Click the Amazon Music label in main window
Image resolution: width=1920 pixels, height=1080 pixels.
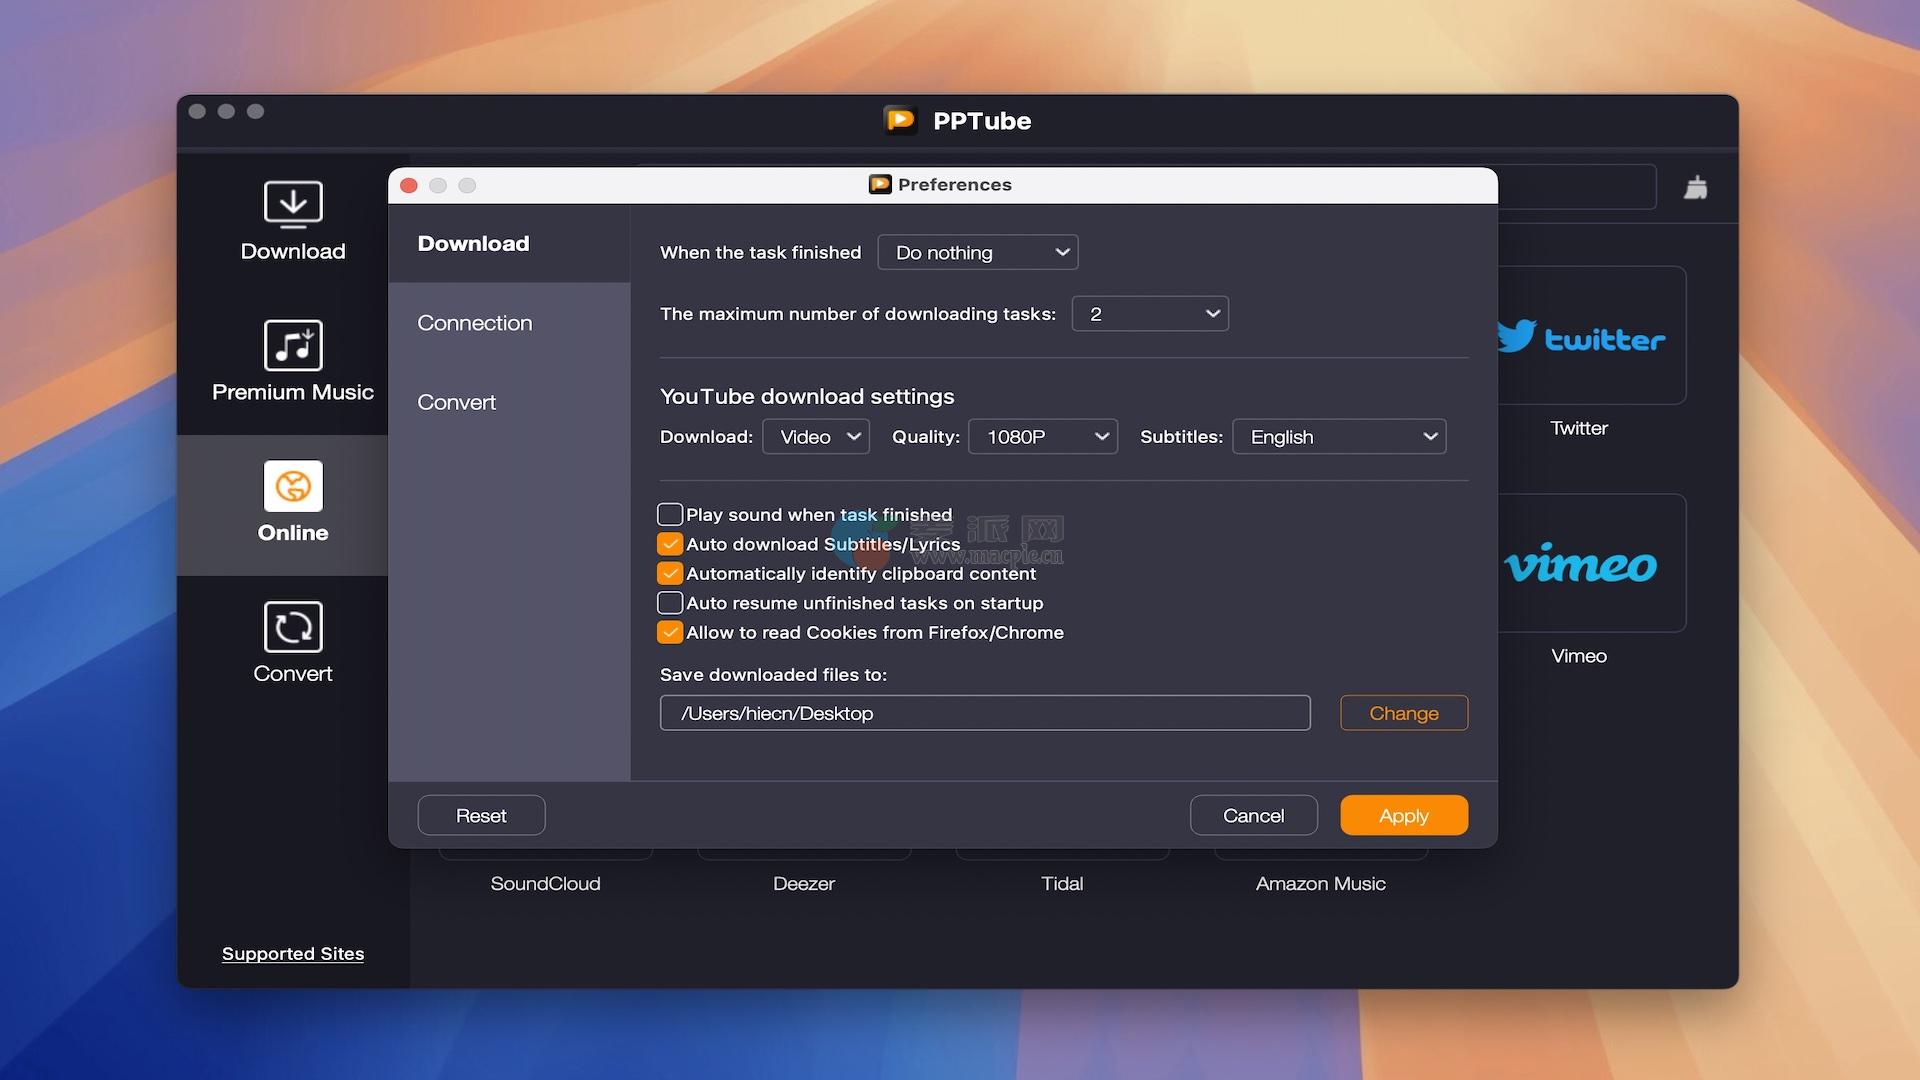pos(1320,883)
